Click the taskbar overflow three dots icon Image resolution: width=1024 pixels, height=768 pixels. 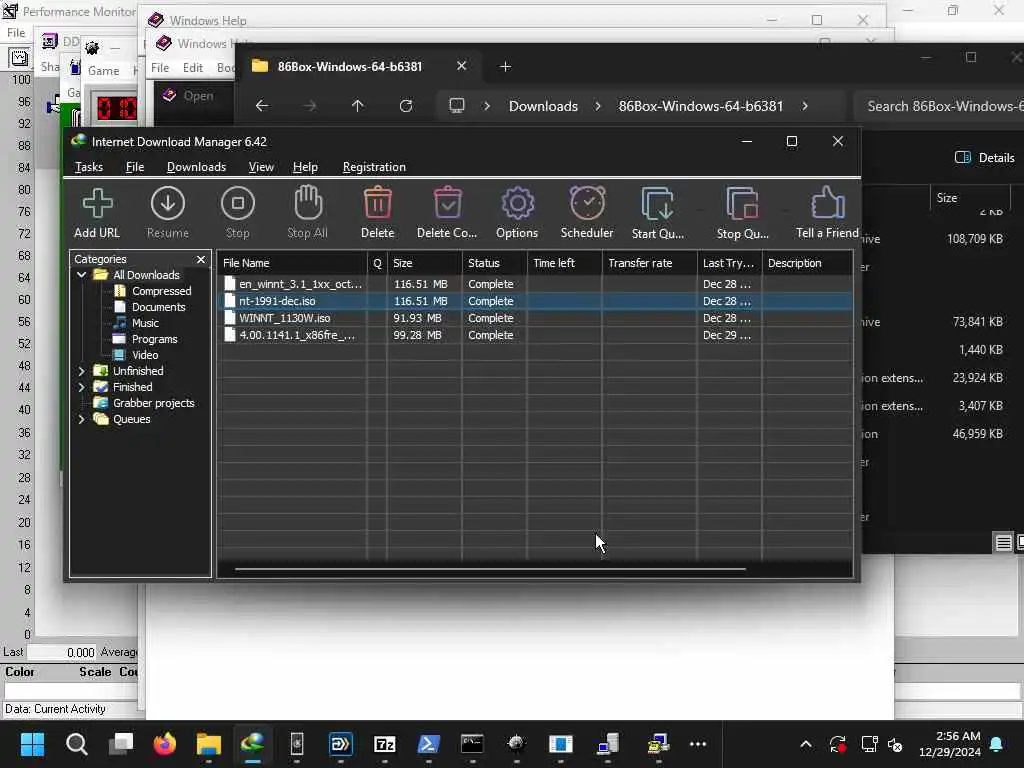[x=698, y=744]
